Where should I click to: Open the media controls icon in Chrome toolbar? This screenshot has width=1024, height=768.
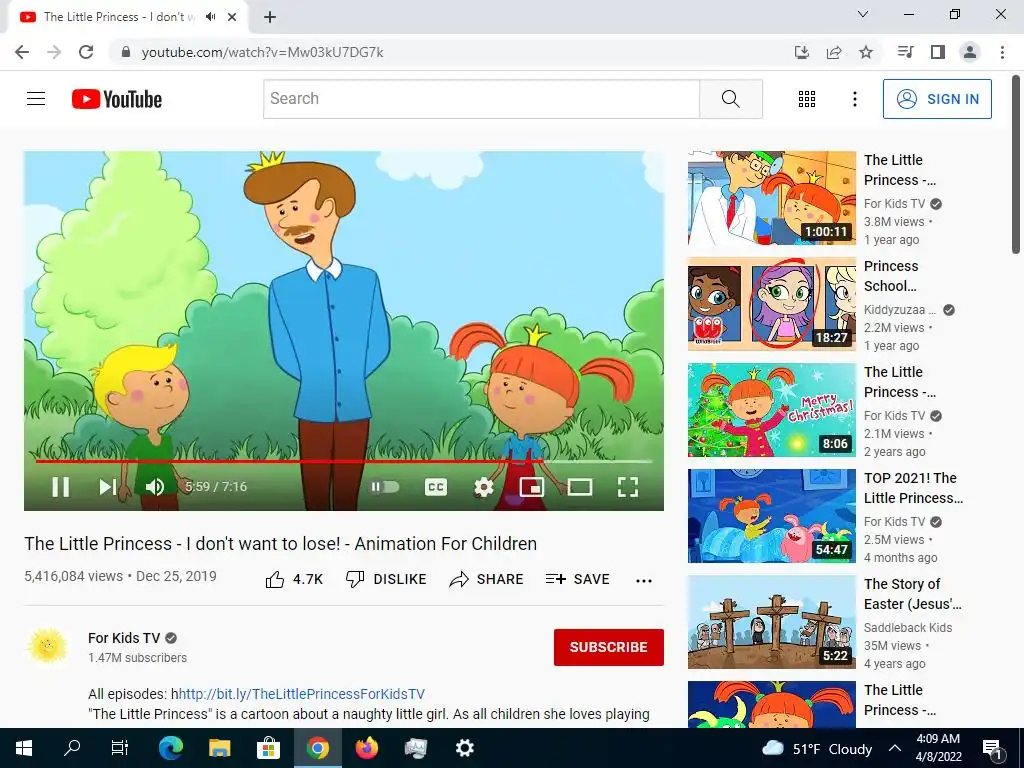906,52
